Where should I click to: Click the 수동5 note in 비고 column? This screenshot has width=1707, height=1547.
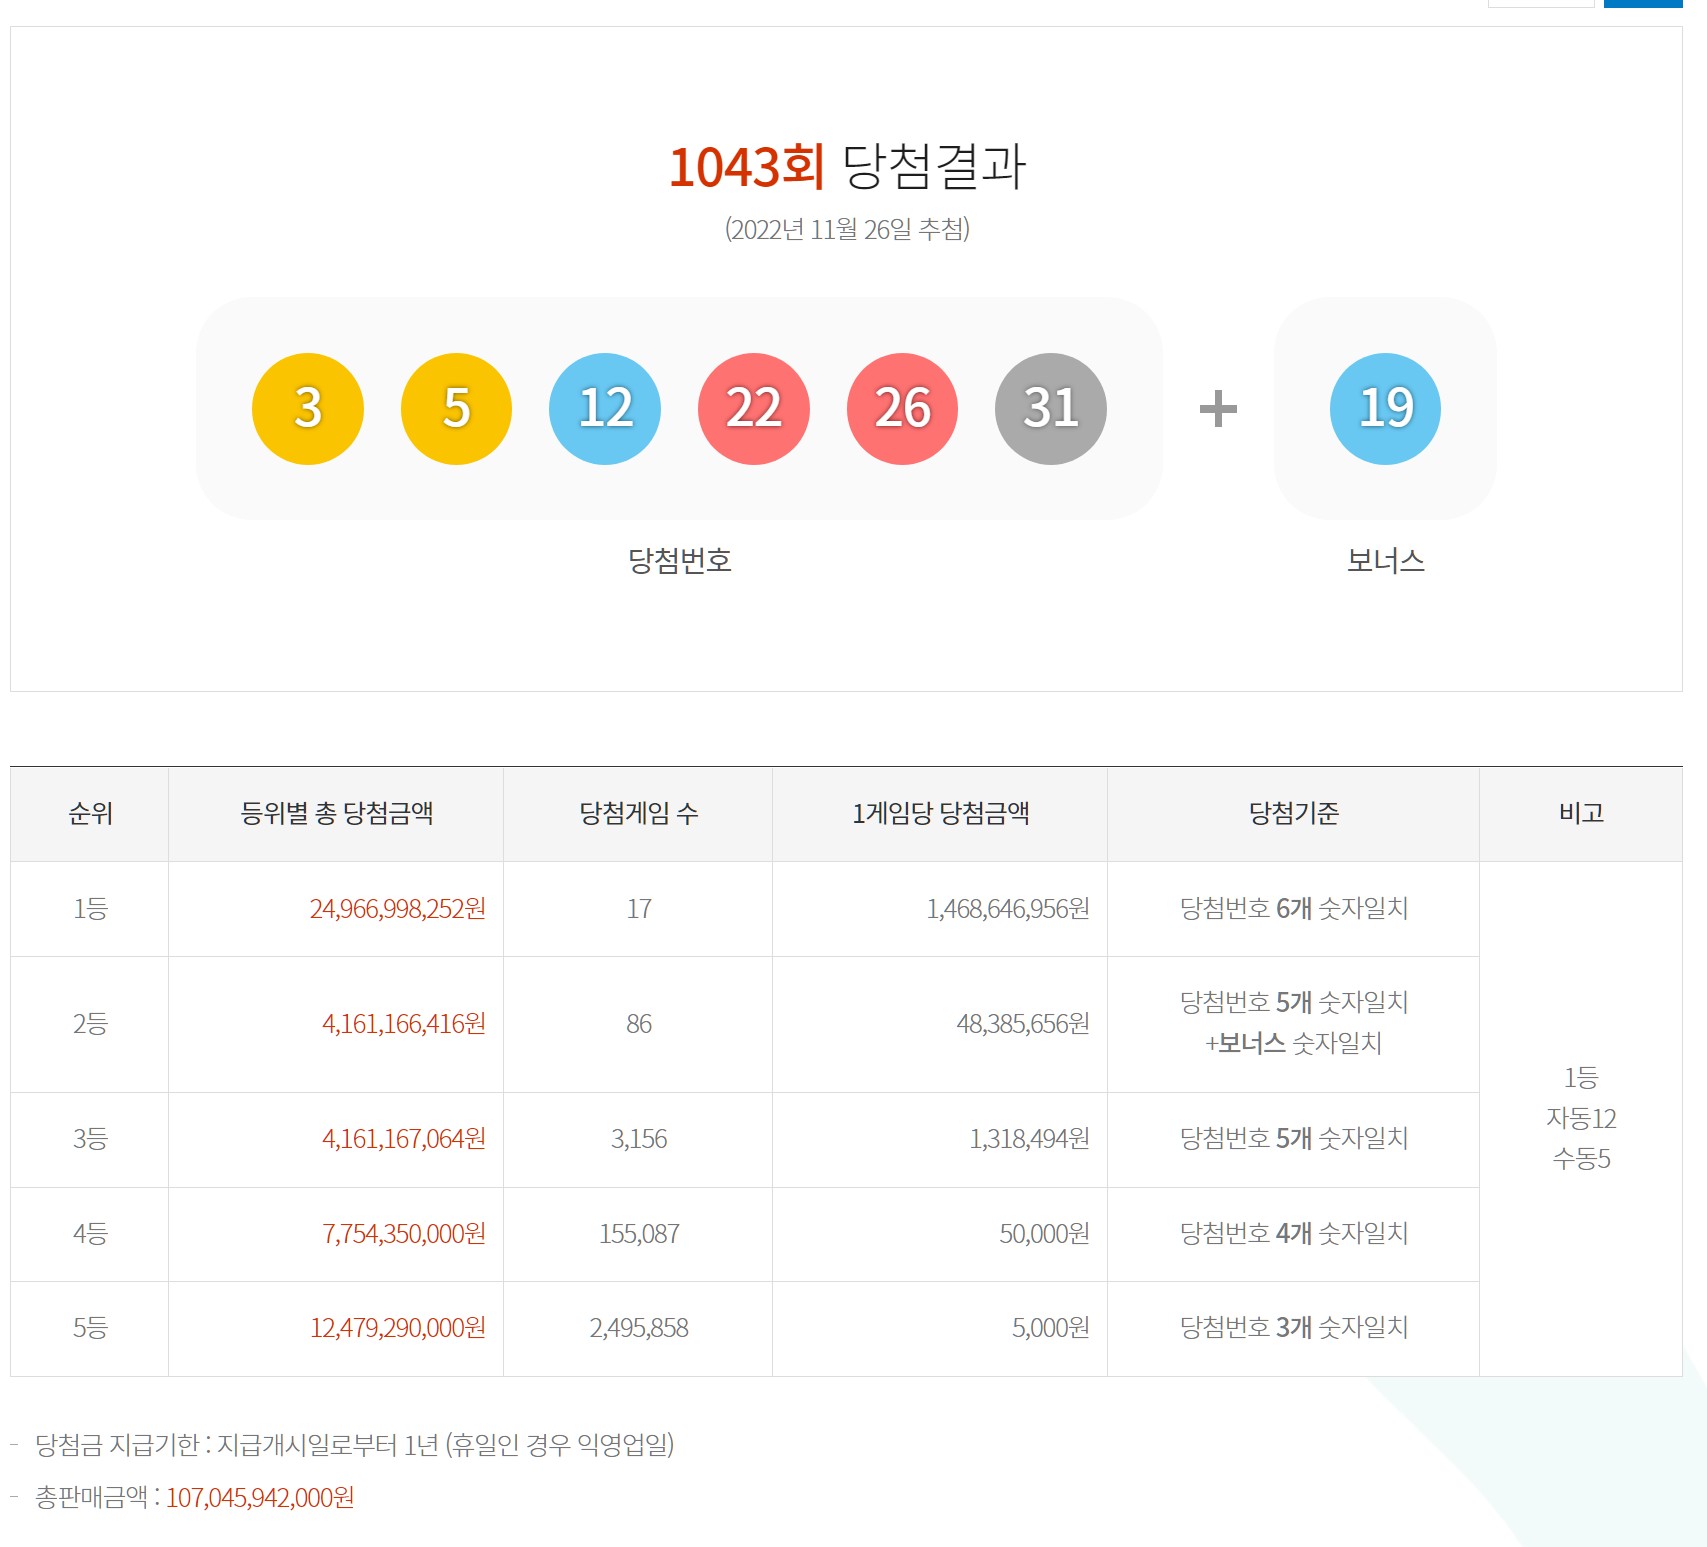pos(1581,1159)
